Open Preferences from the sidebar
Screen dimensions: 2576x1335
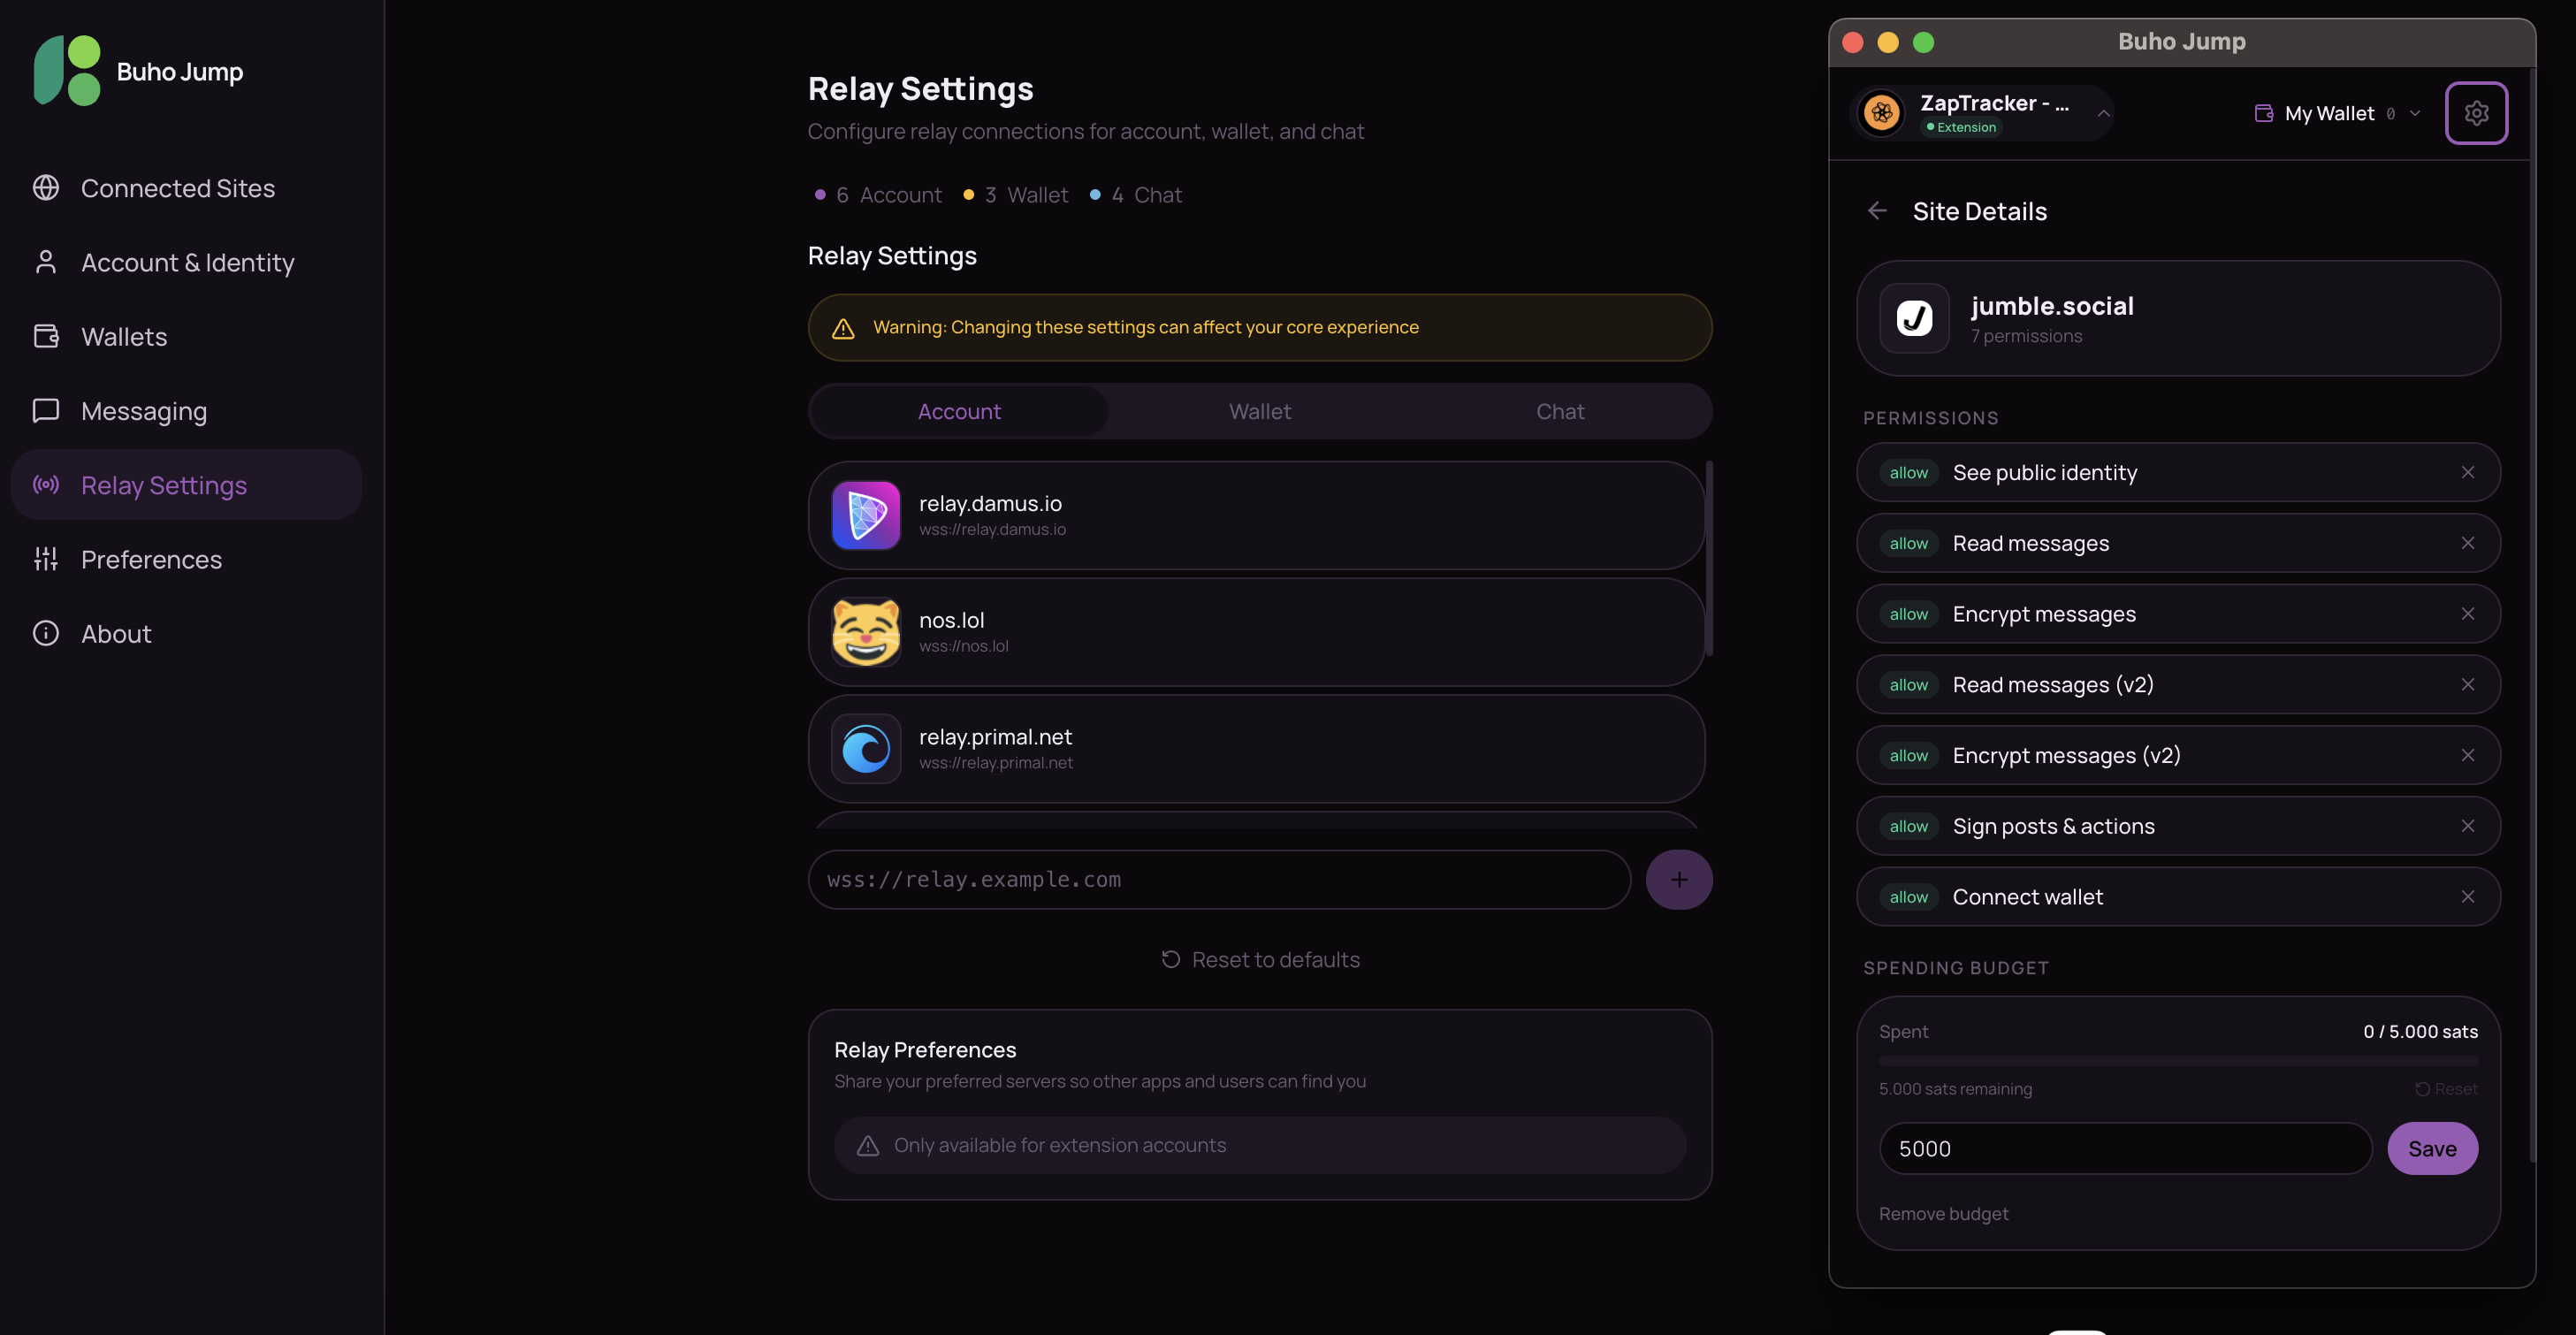[x=151, y=559]
